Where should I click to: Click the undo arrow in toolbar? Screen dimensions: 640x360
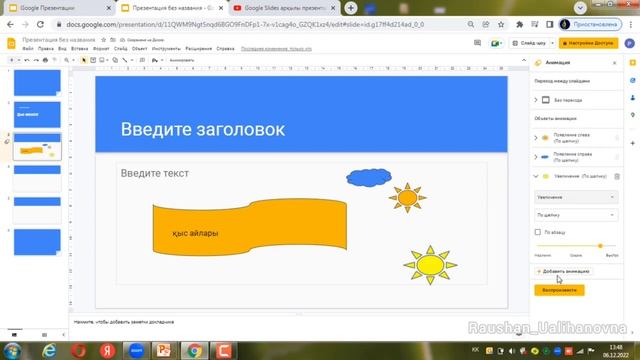pyautogui.click(x=27, y=60)
